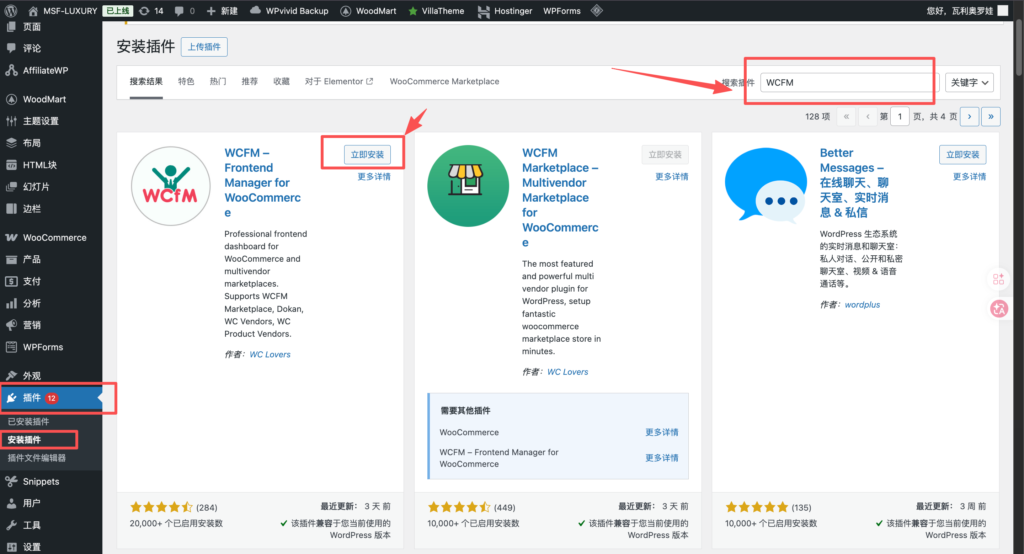The image size is (1024, 554).
Task: Click the user avatar in admin bar
Action: click(x=1003, y=10)
